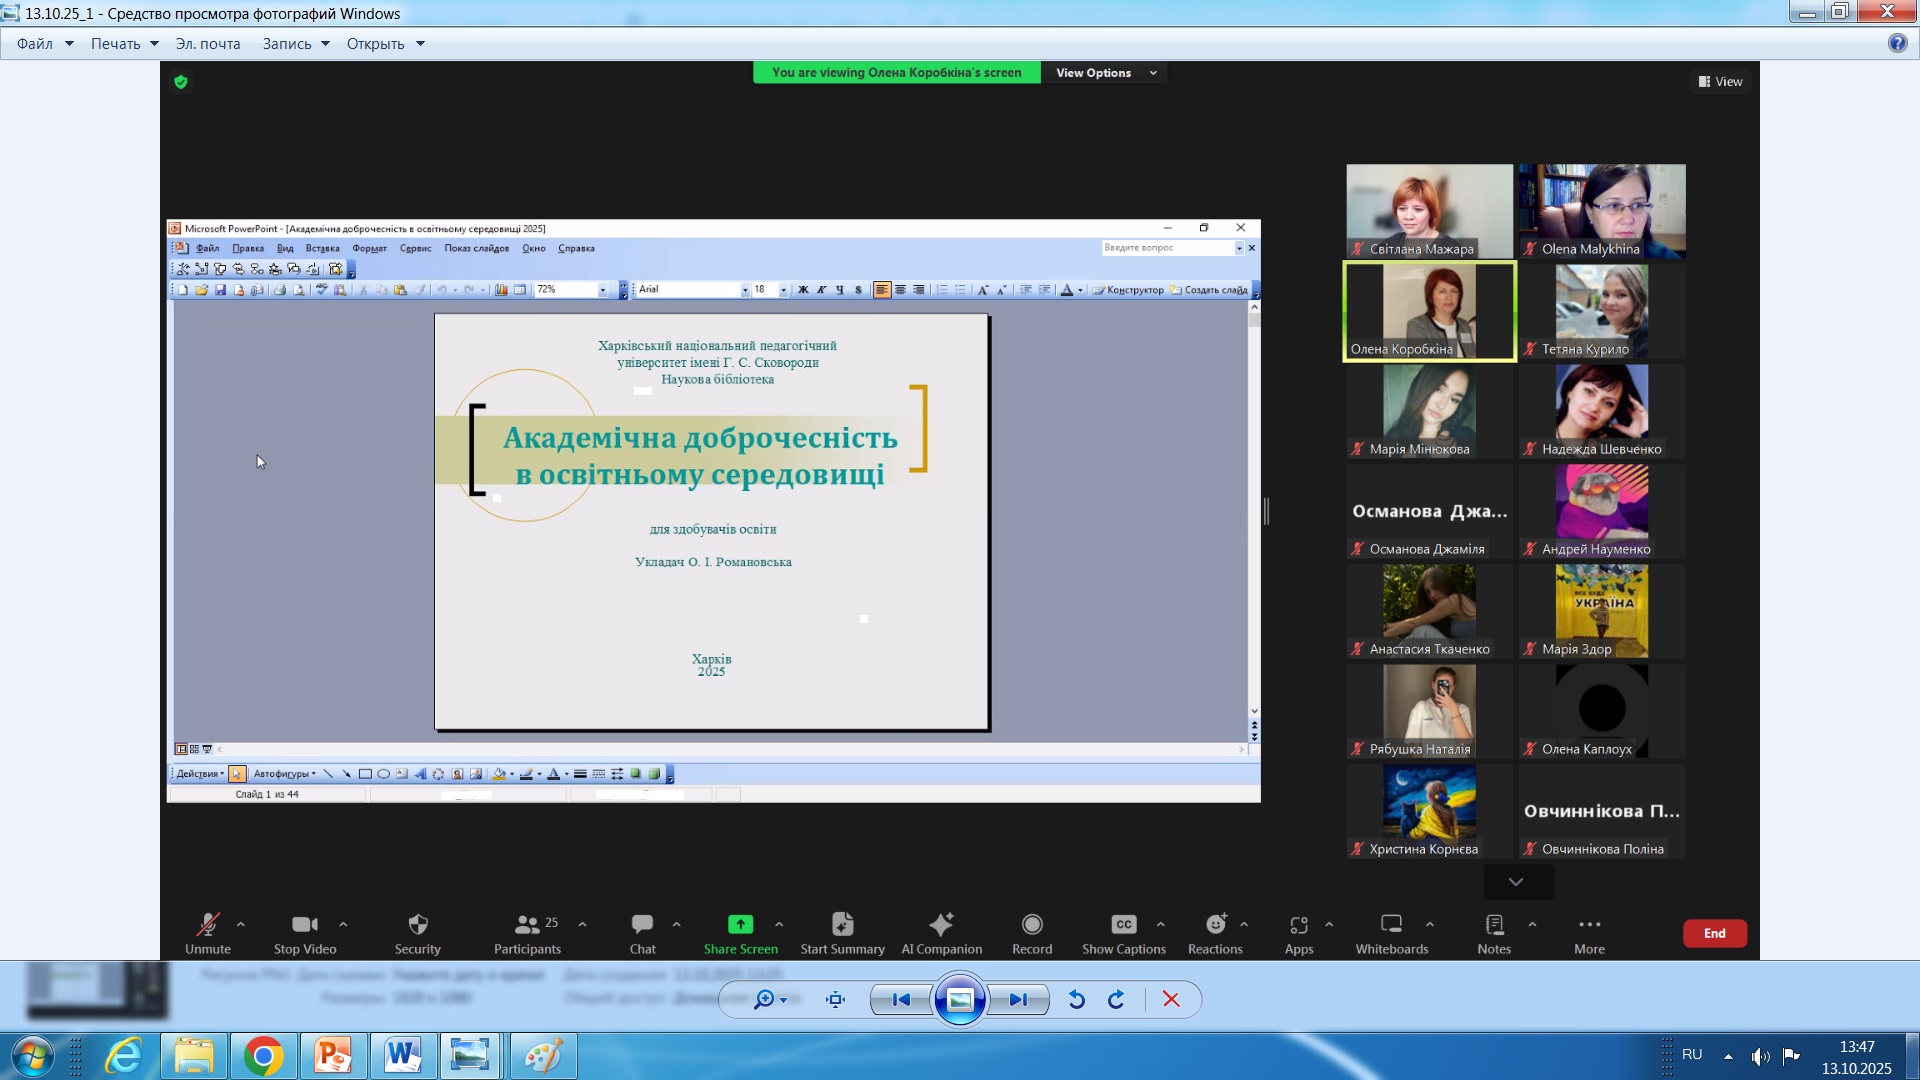Expand the Запись menu

295,44
